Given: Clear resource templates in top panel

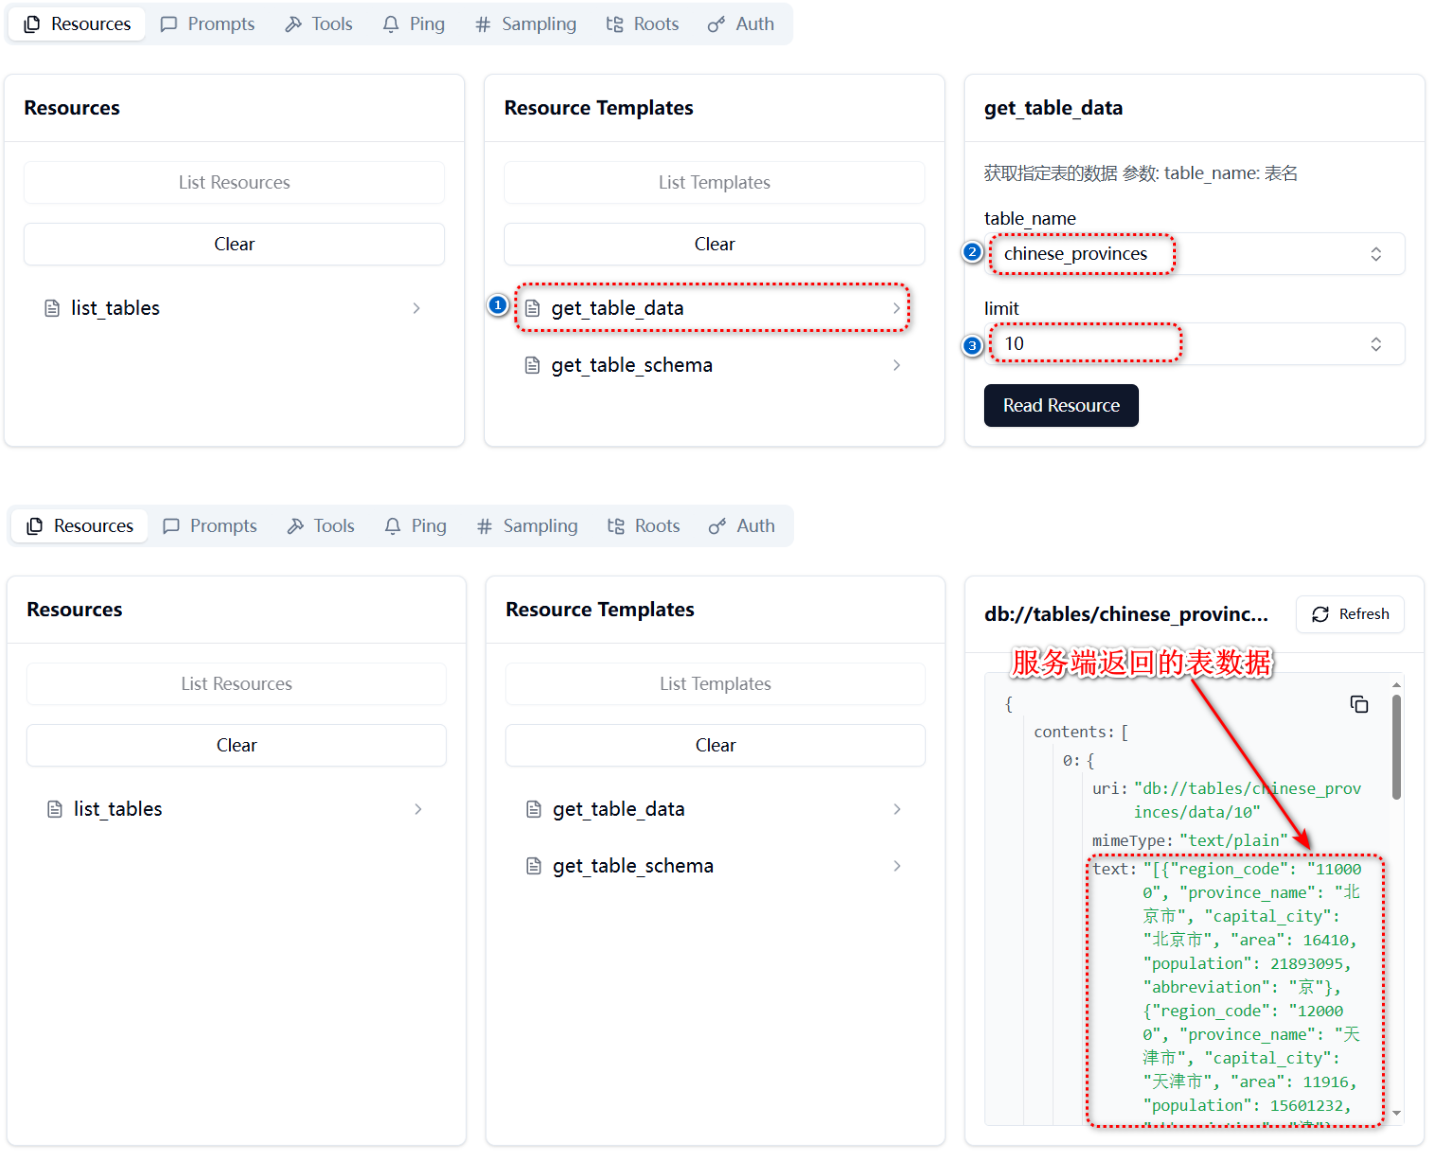Looking at the screenshot, I should coord(714,244).
